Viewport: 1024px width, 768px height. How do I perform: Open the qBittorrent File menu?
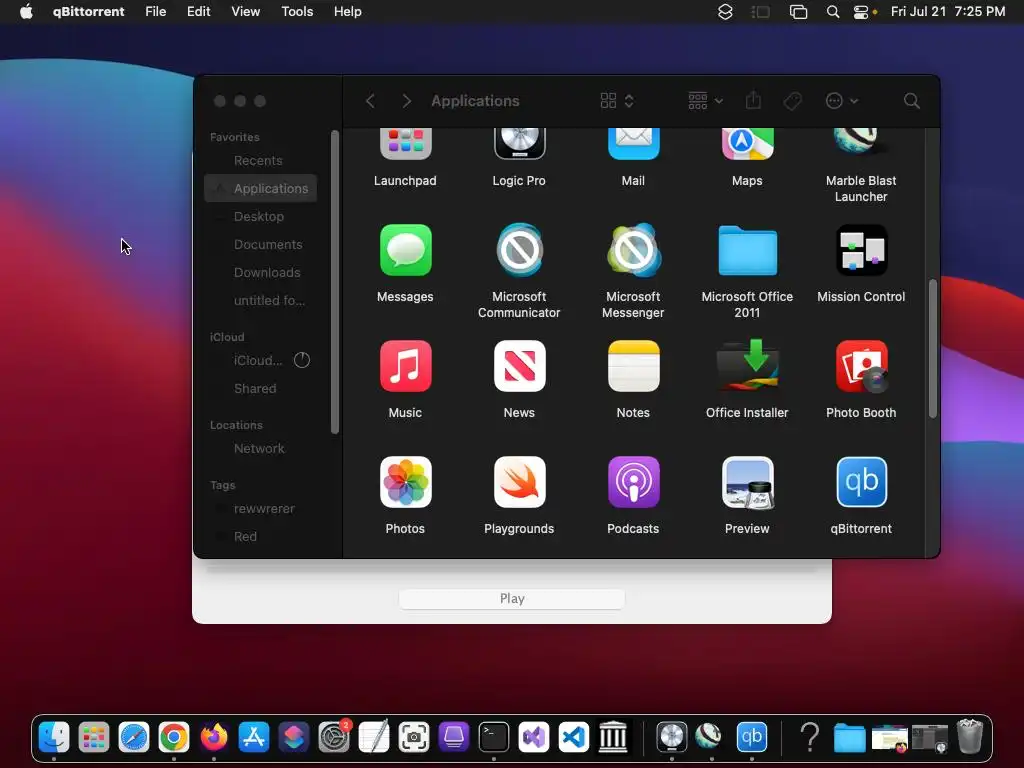coord(155,12)
